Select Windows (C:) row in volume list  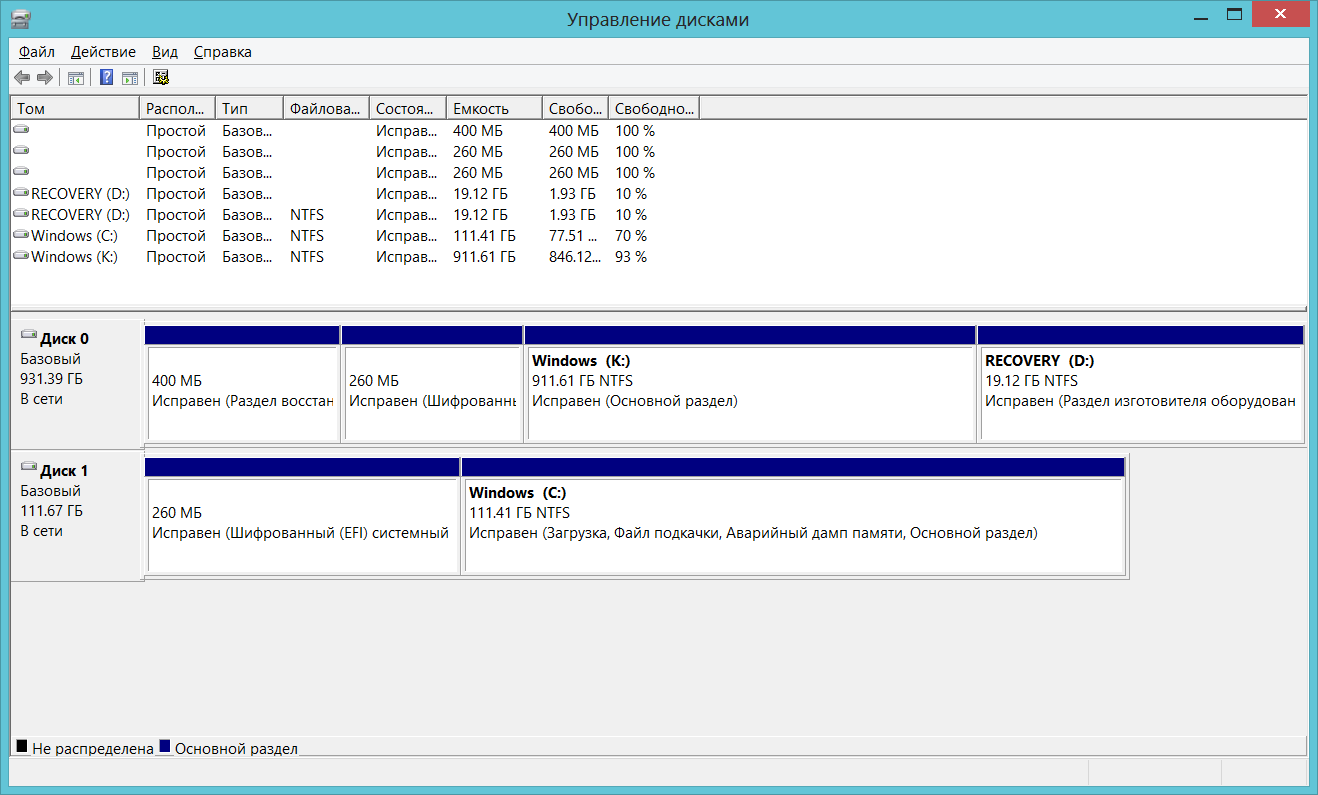coord(74,236)
